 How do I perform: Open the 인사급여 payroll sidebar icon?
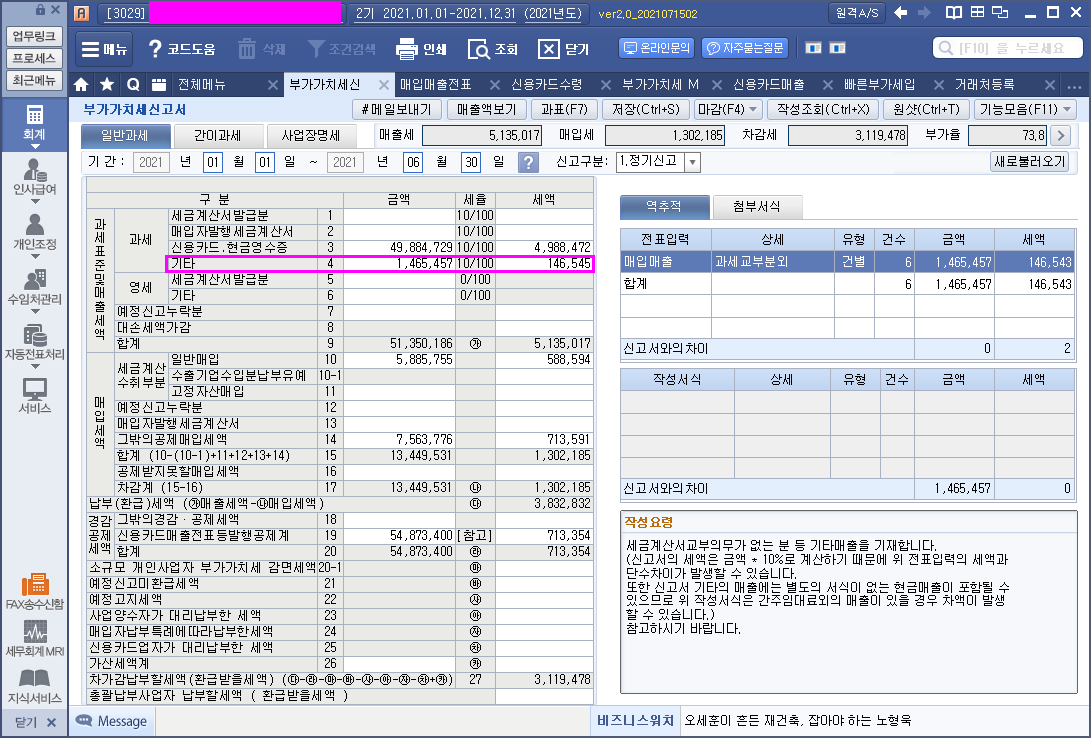point(34,174)
